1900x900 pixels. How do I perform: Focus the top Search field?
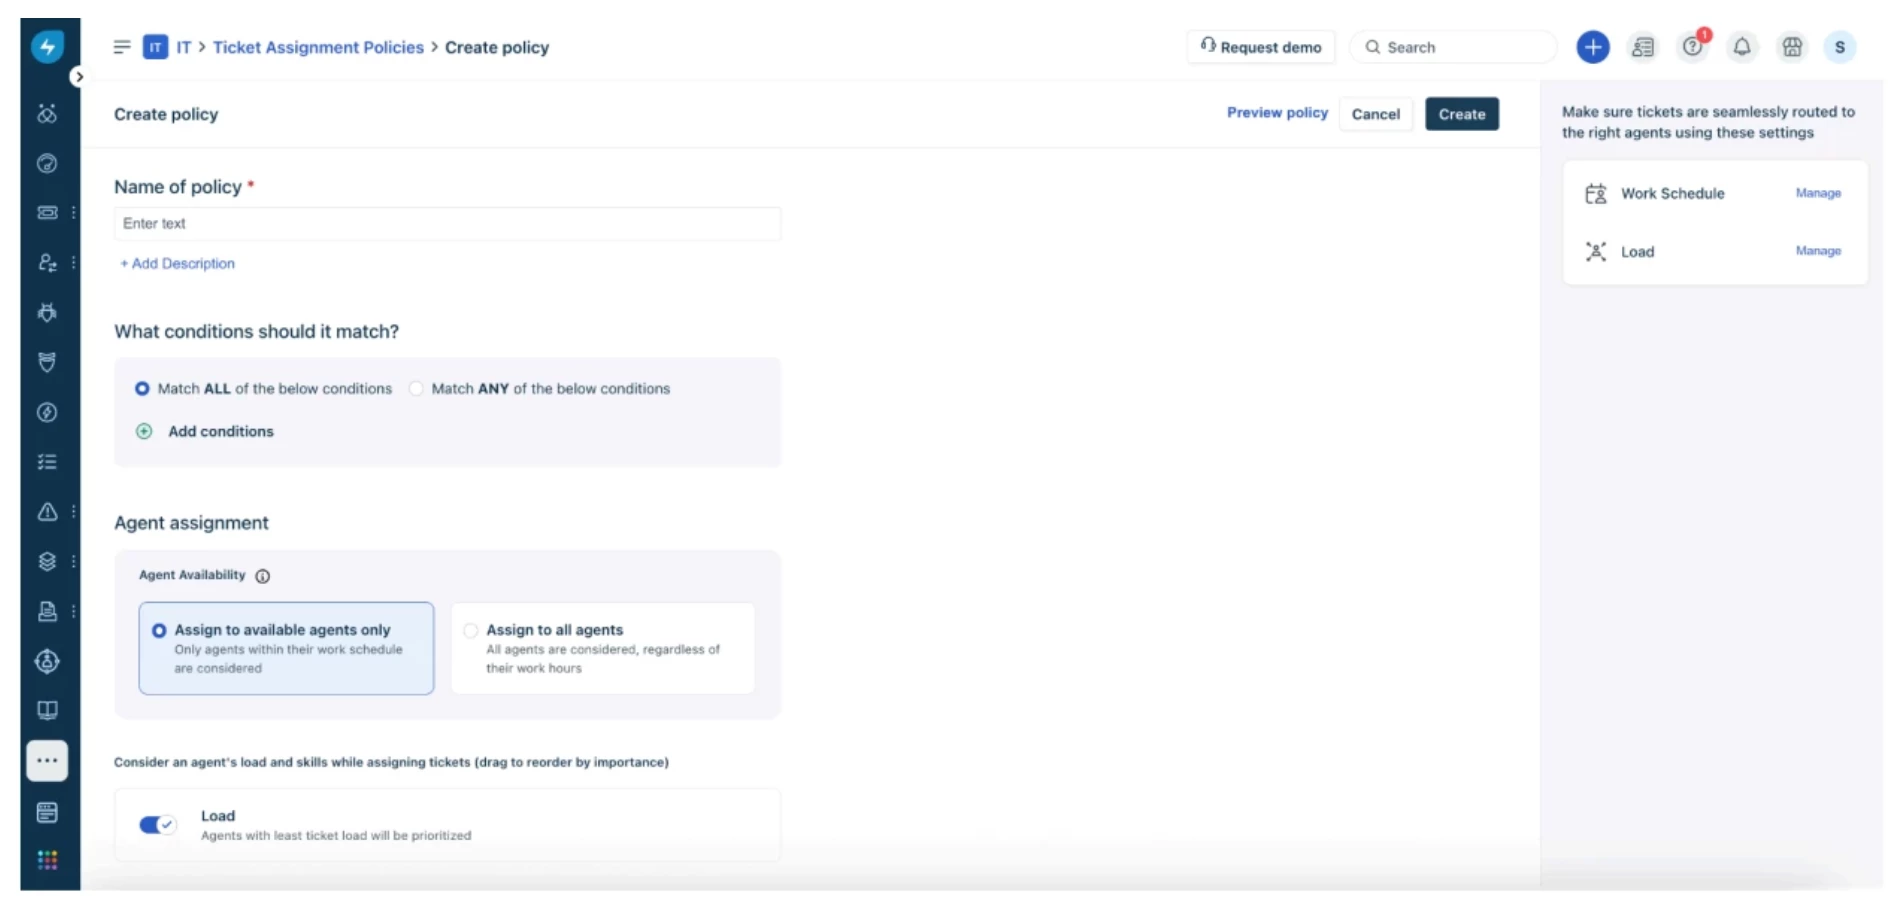[x=1453, y=47]
